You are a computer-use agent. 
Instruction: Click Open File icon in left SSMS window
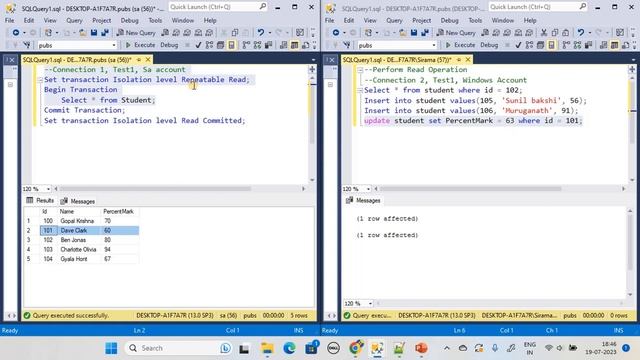[83, 33]
